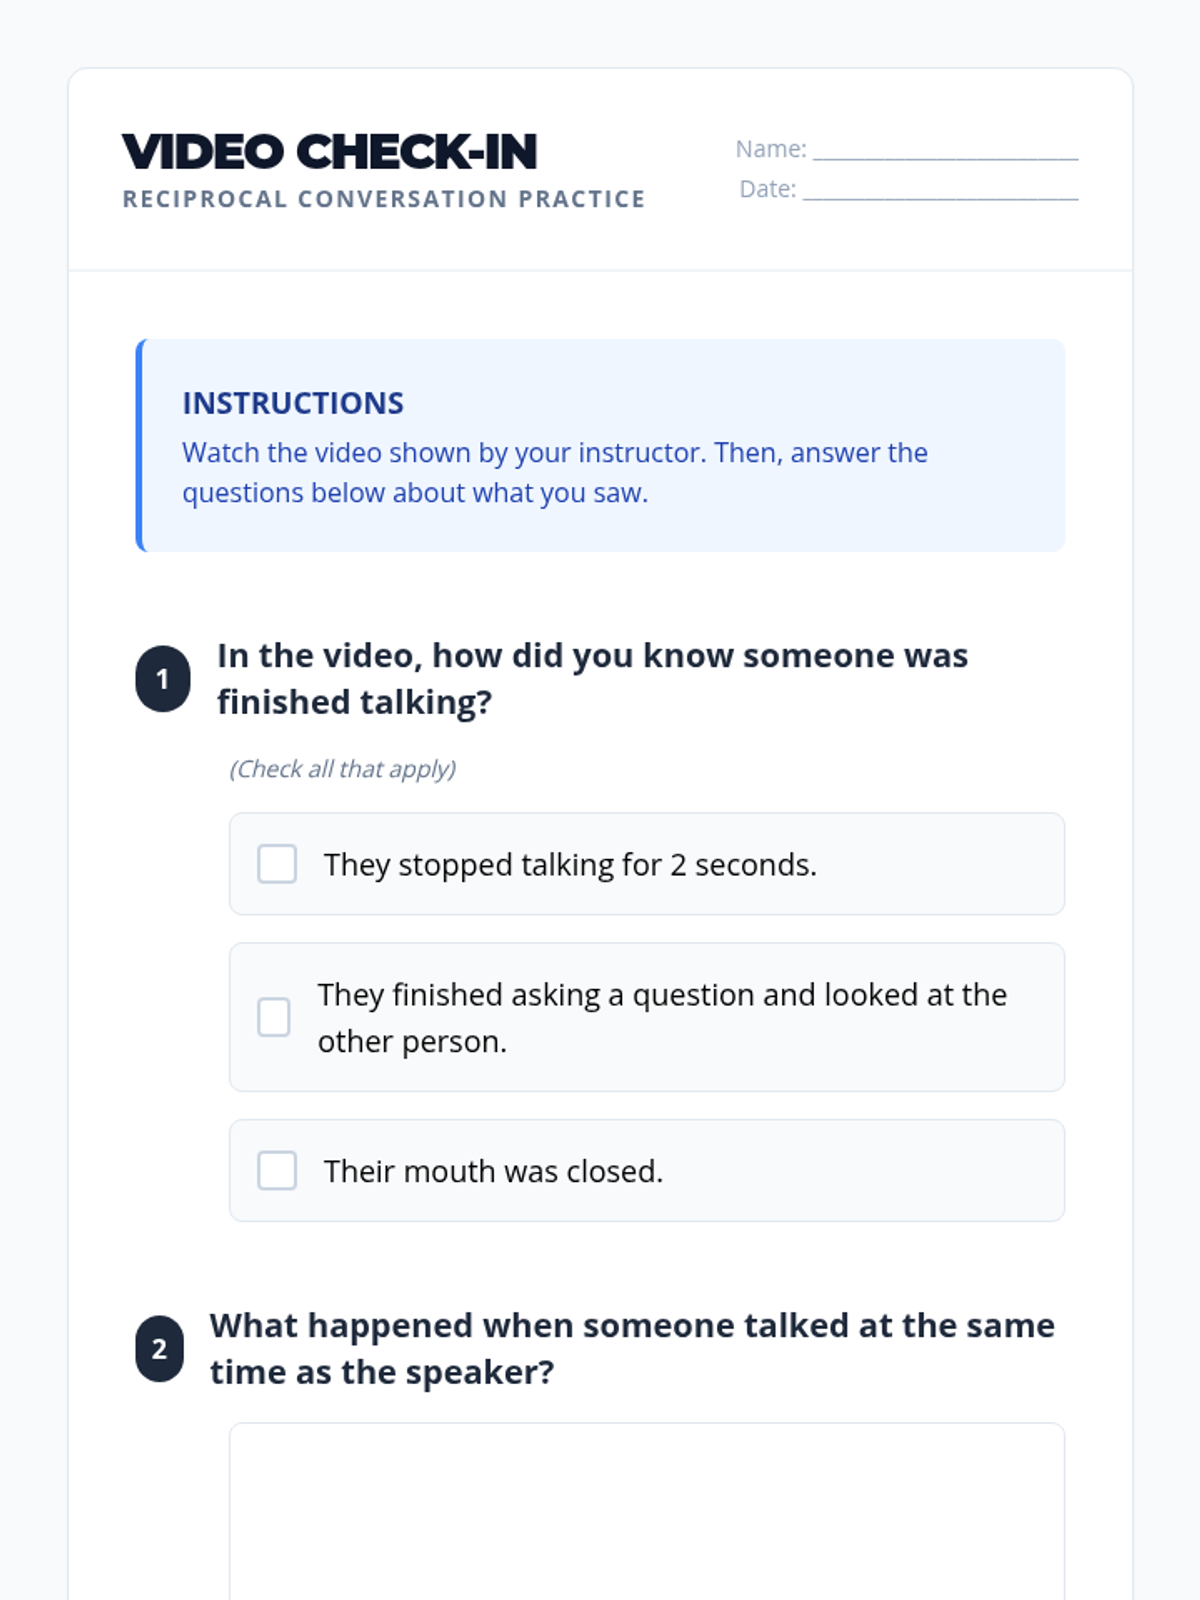Image resolution: width=1200 pixels, height=1600 pixels.
Task: Select the 'looked at the other person' option text
Action: tap(662, 1017)
